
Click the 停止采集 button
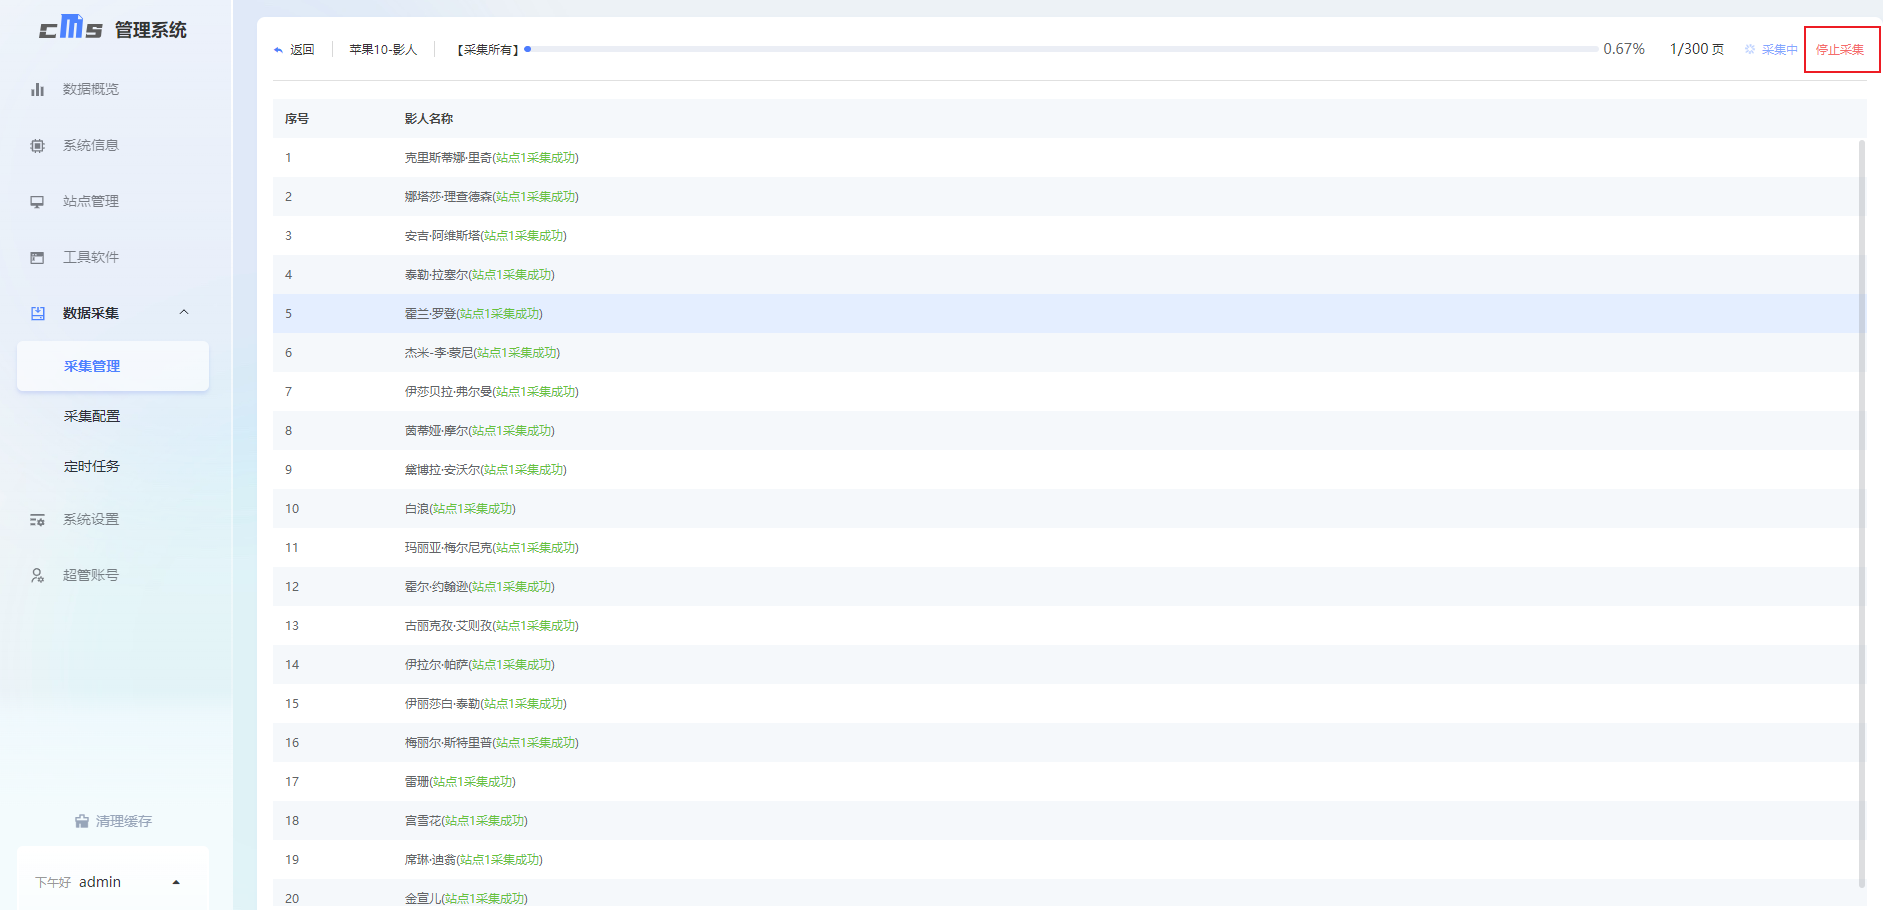click(1840, 49)
